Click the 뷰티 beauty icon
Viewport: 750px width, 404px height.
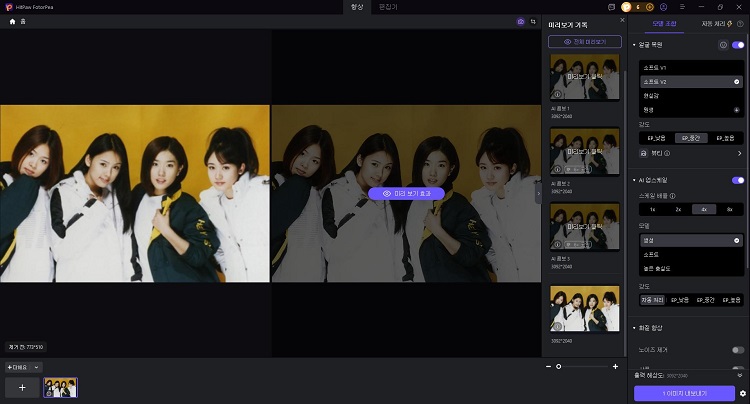tap(644, 153)
